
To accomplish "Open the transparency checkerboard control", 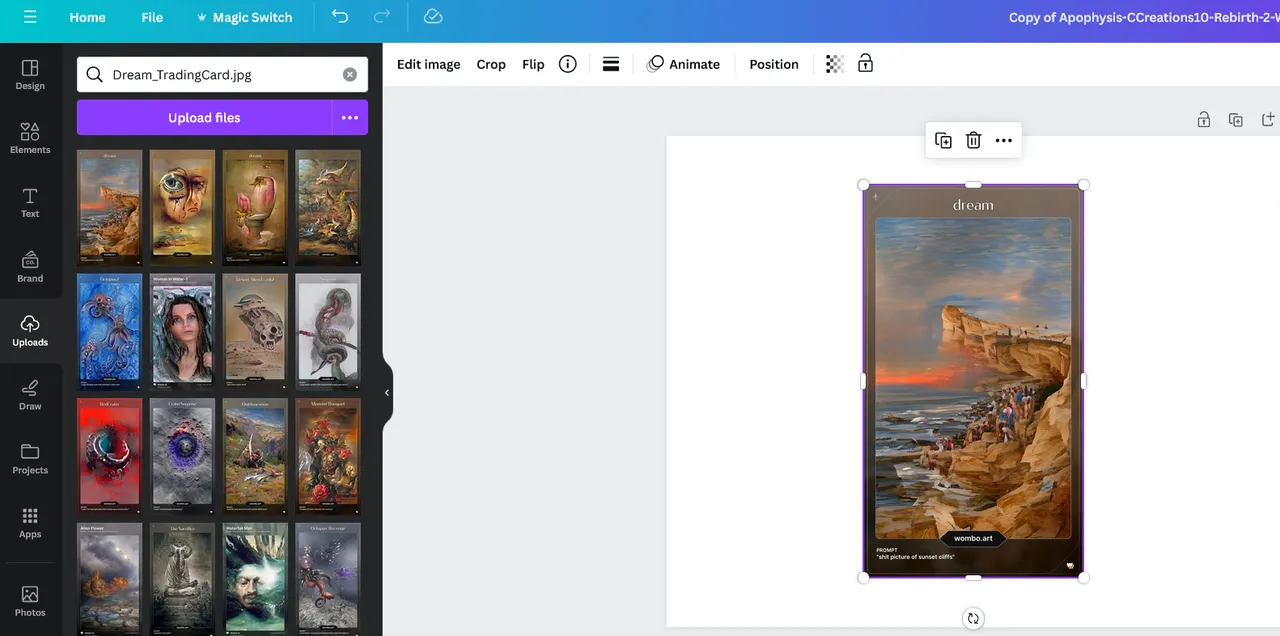I will (835, 64).
